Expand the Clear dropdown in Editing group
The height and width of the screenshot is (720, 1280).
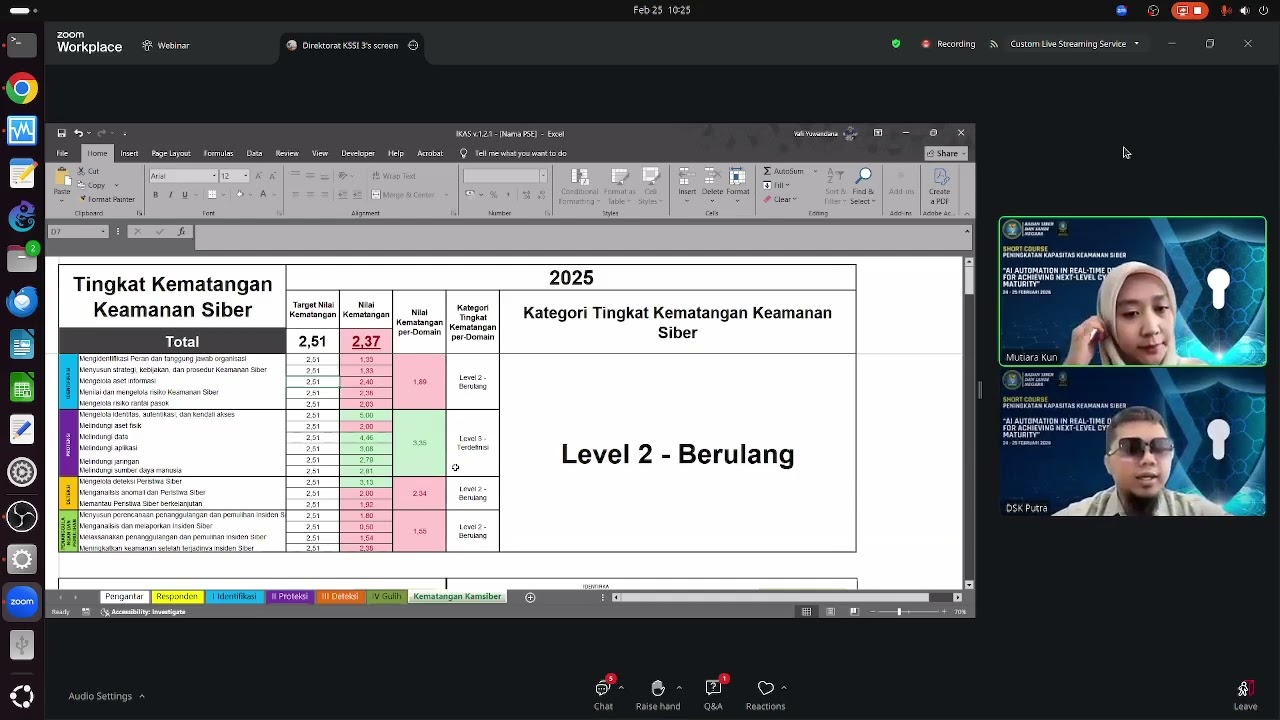(795, 199)
